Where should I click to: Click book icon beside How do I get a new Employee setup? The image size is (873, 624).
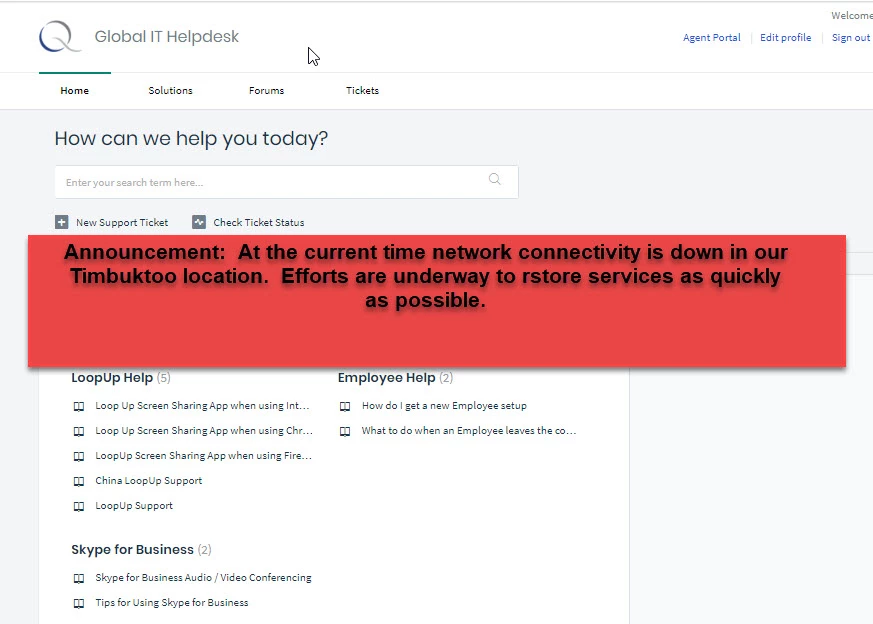coord(345,406)
